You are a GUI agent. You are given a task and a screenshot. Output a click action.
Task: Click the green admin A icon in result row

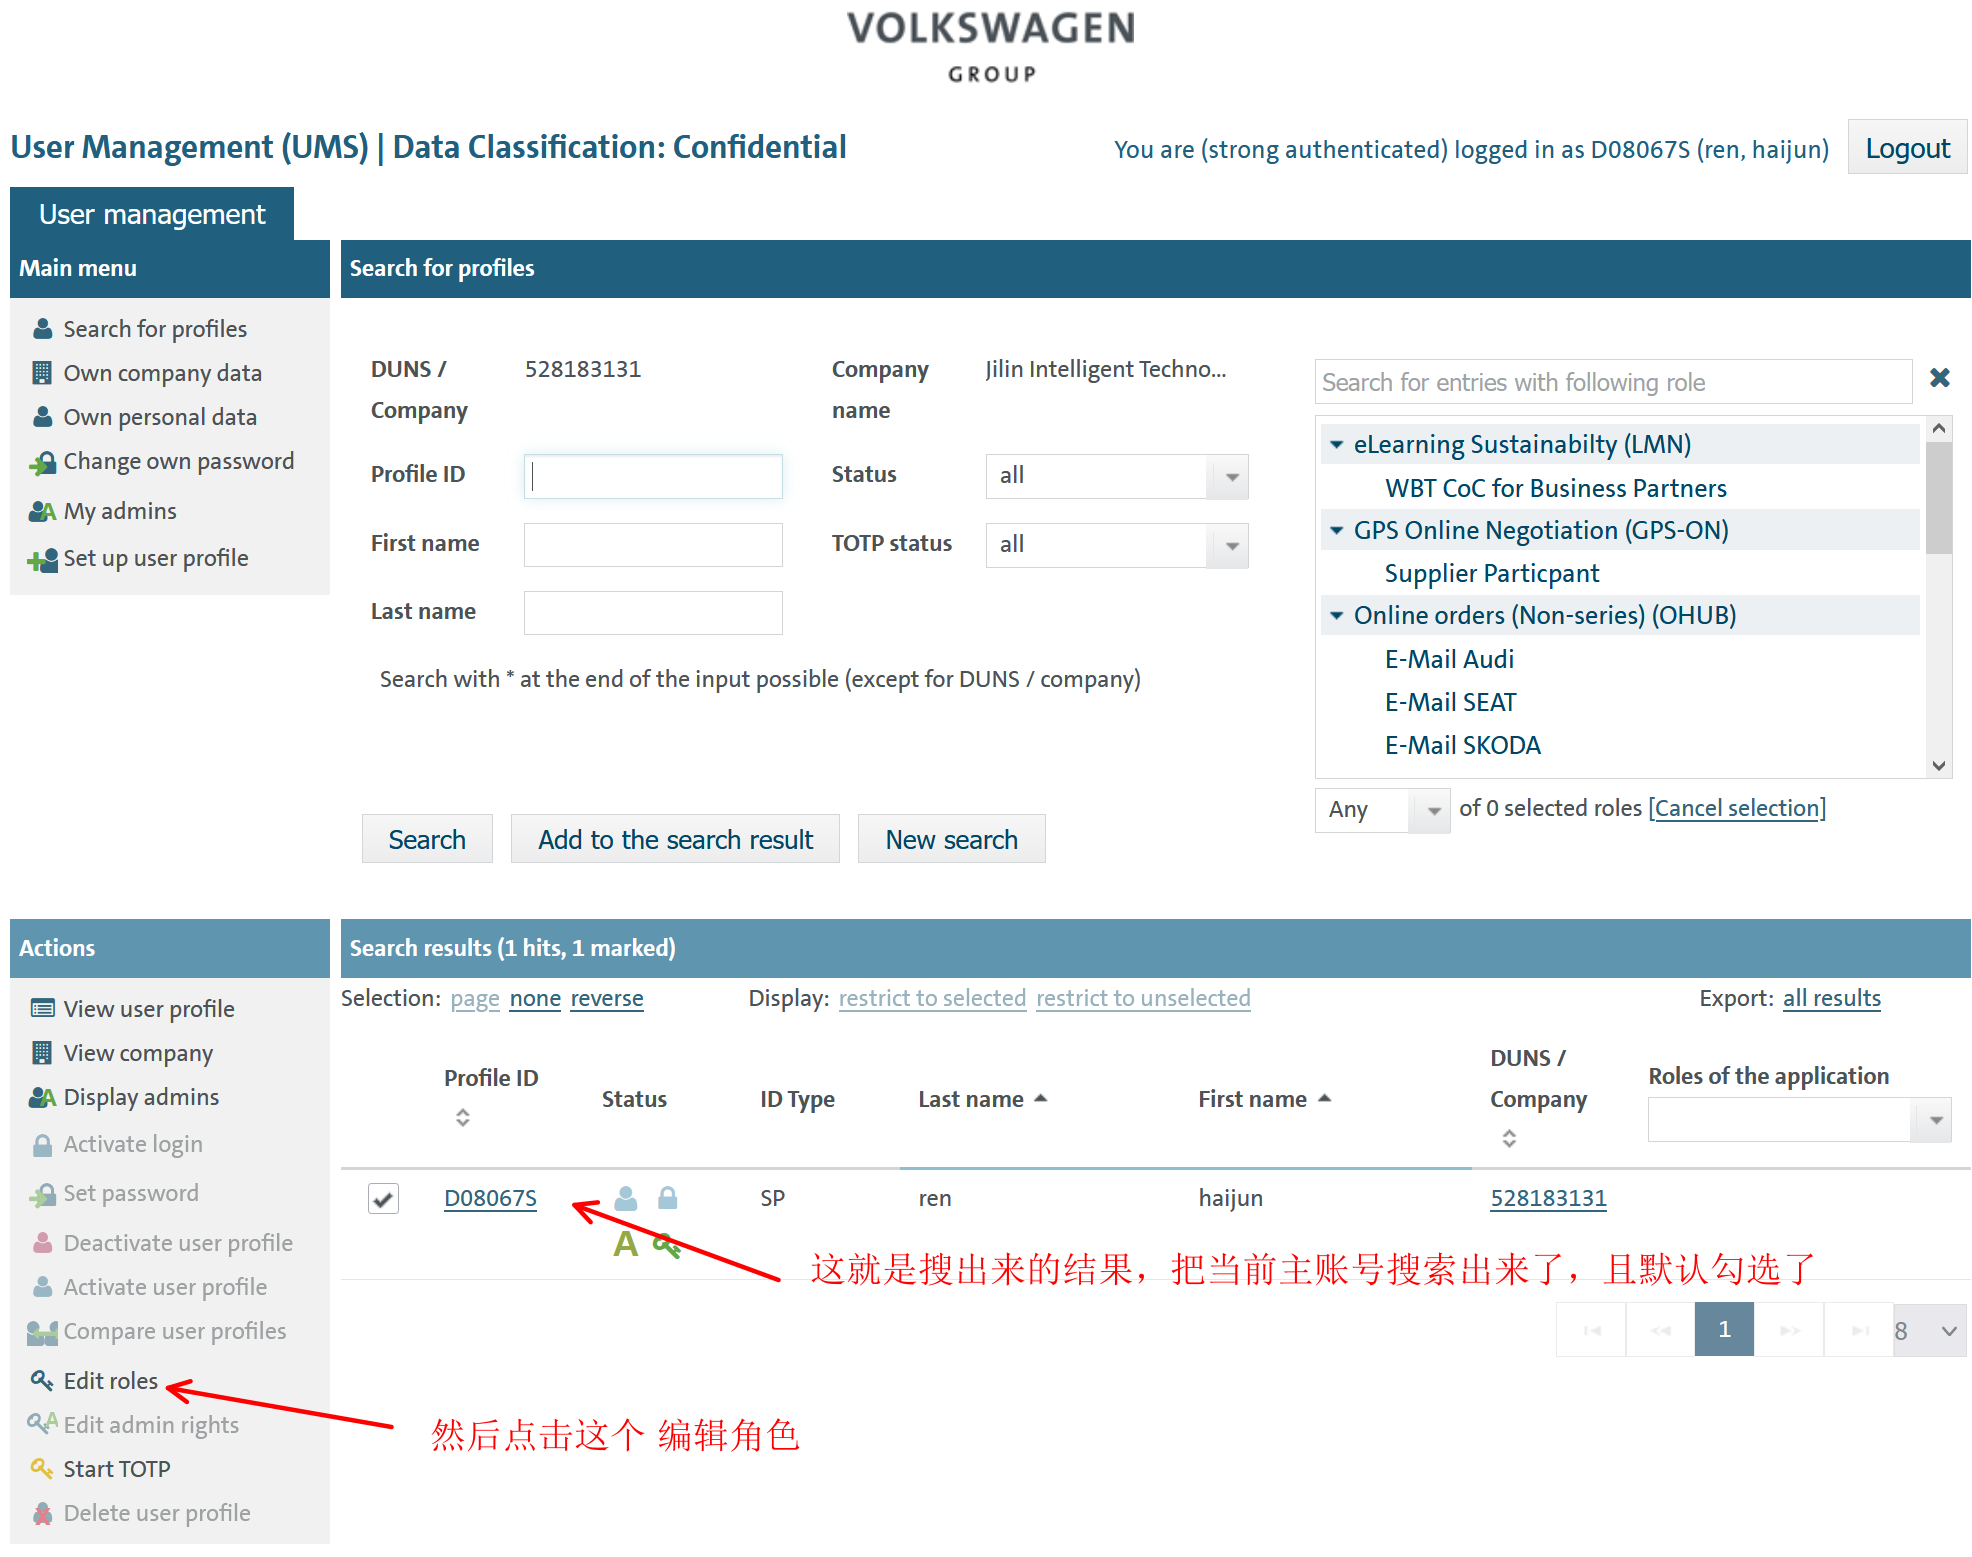coord(625,1245)
